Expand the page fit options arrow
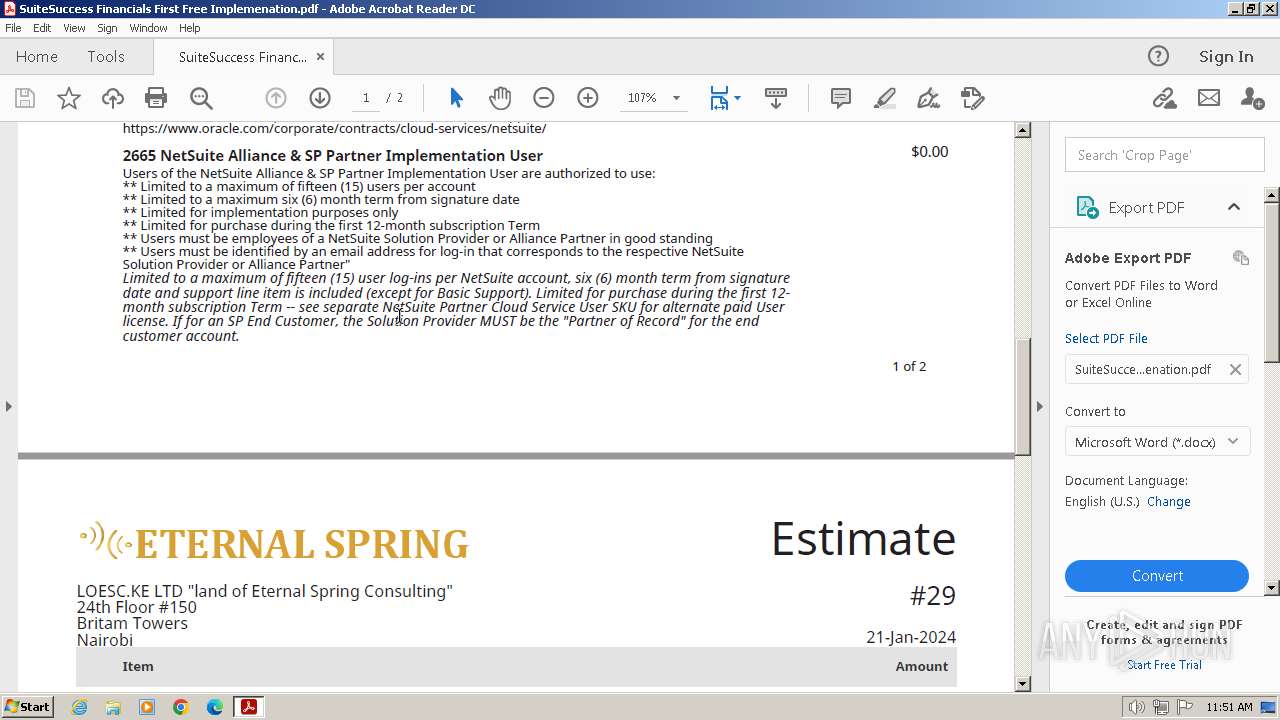 (737, 98)
